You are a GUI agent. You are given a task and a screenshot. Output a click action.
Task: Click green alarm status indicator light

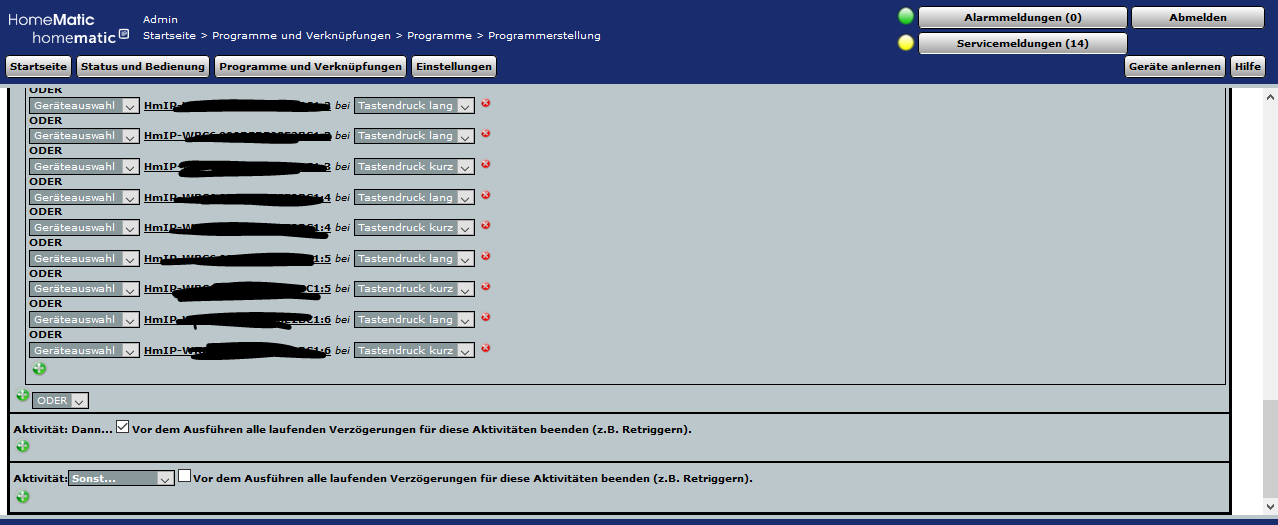pos(906,16)
